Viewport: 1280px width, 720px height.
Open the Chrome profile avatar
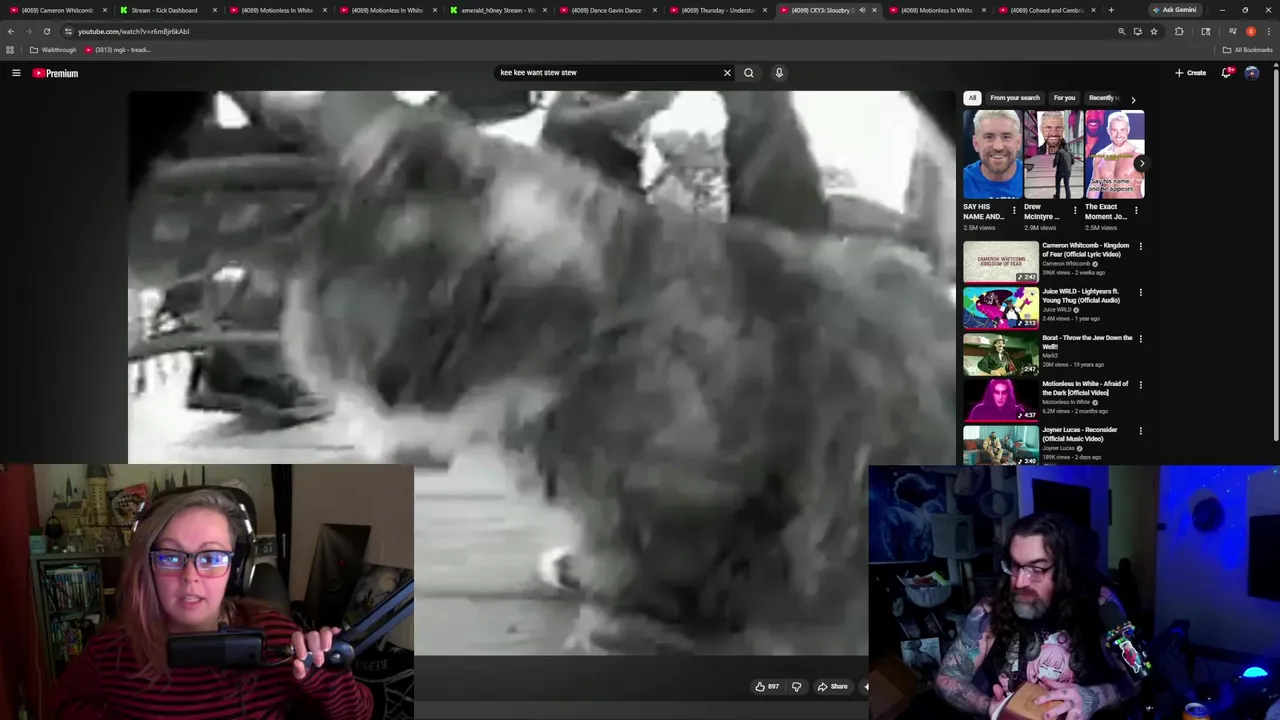pyautogui.click(x=1250, y=31)
